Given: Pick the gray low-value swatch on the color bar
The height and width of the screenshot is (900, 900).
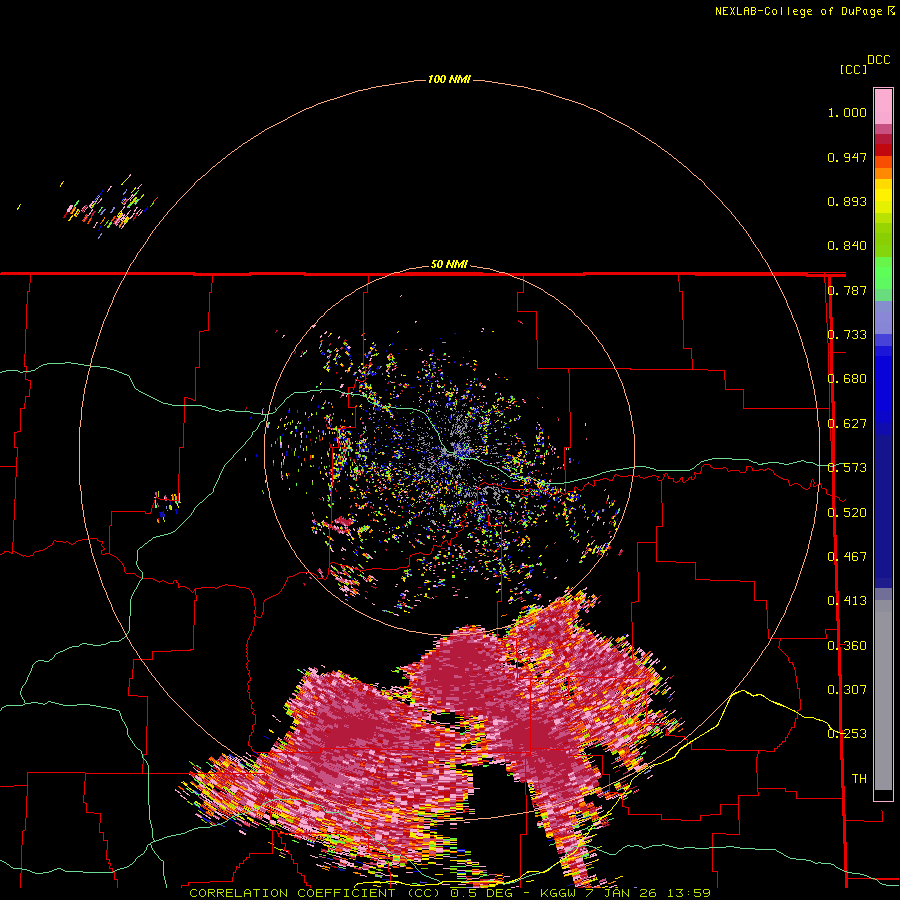Looking at the screenshot, I should tap(883, 695).
